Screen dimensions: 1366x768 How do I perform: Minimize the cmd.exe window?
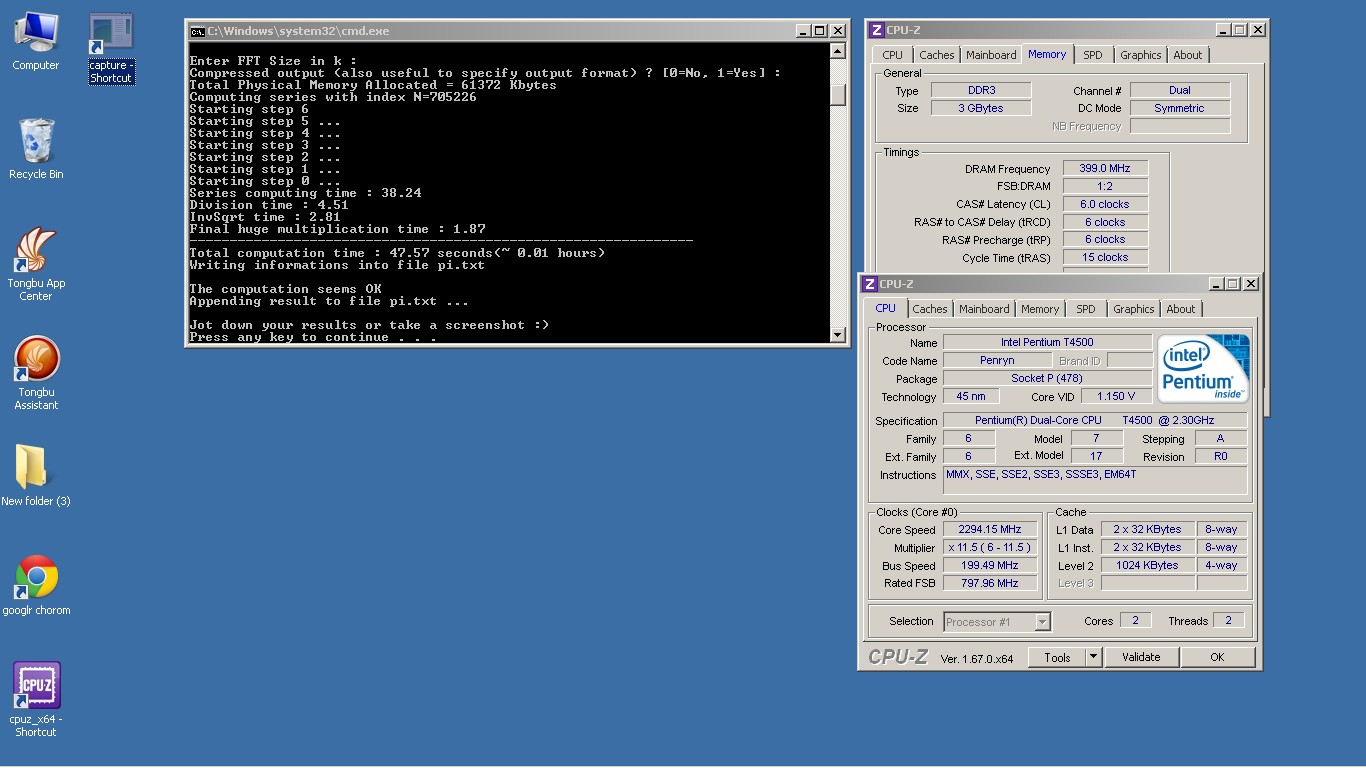point(803,31)
